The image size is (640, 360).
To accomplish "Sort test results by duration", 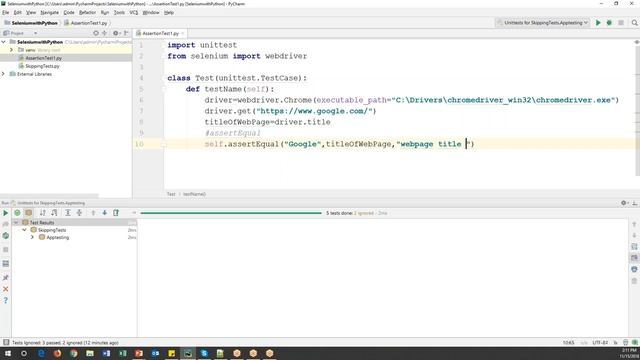I will tap(54, 213).
